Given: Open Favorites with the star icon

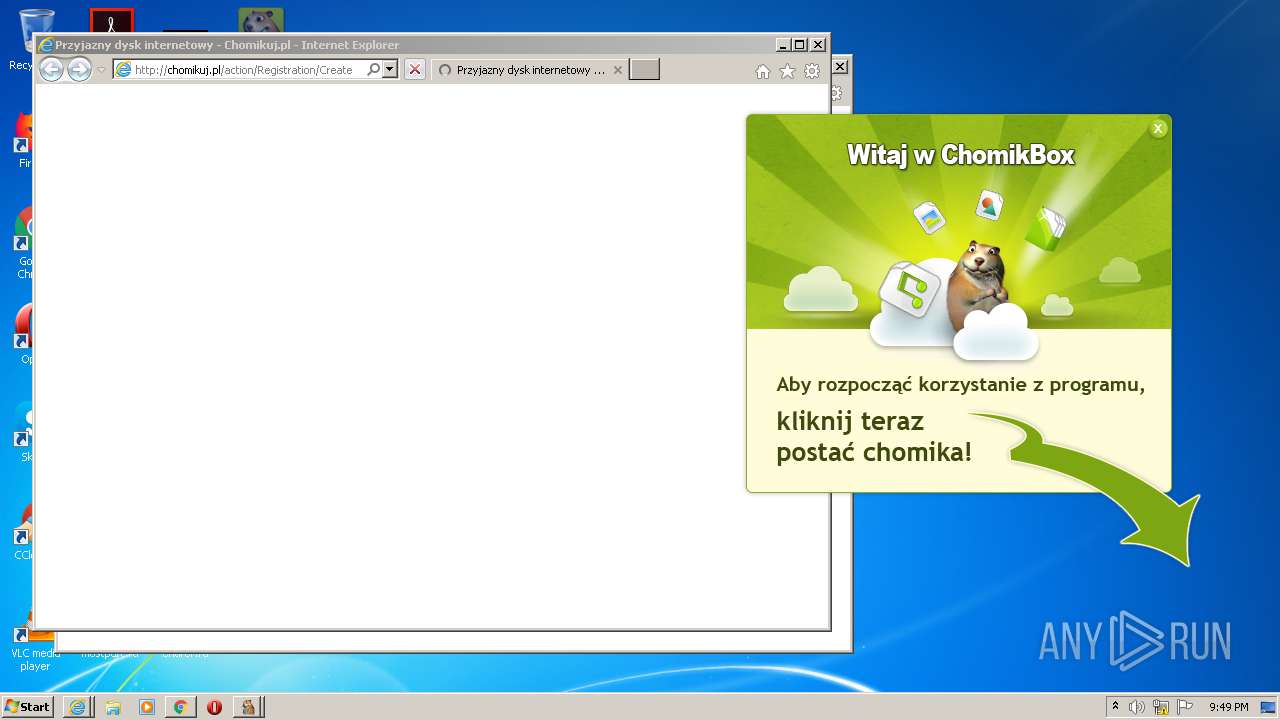Looking at the screenshot, I should tap(787, 71).
